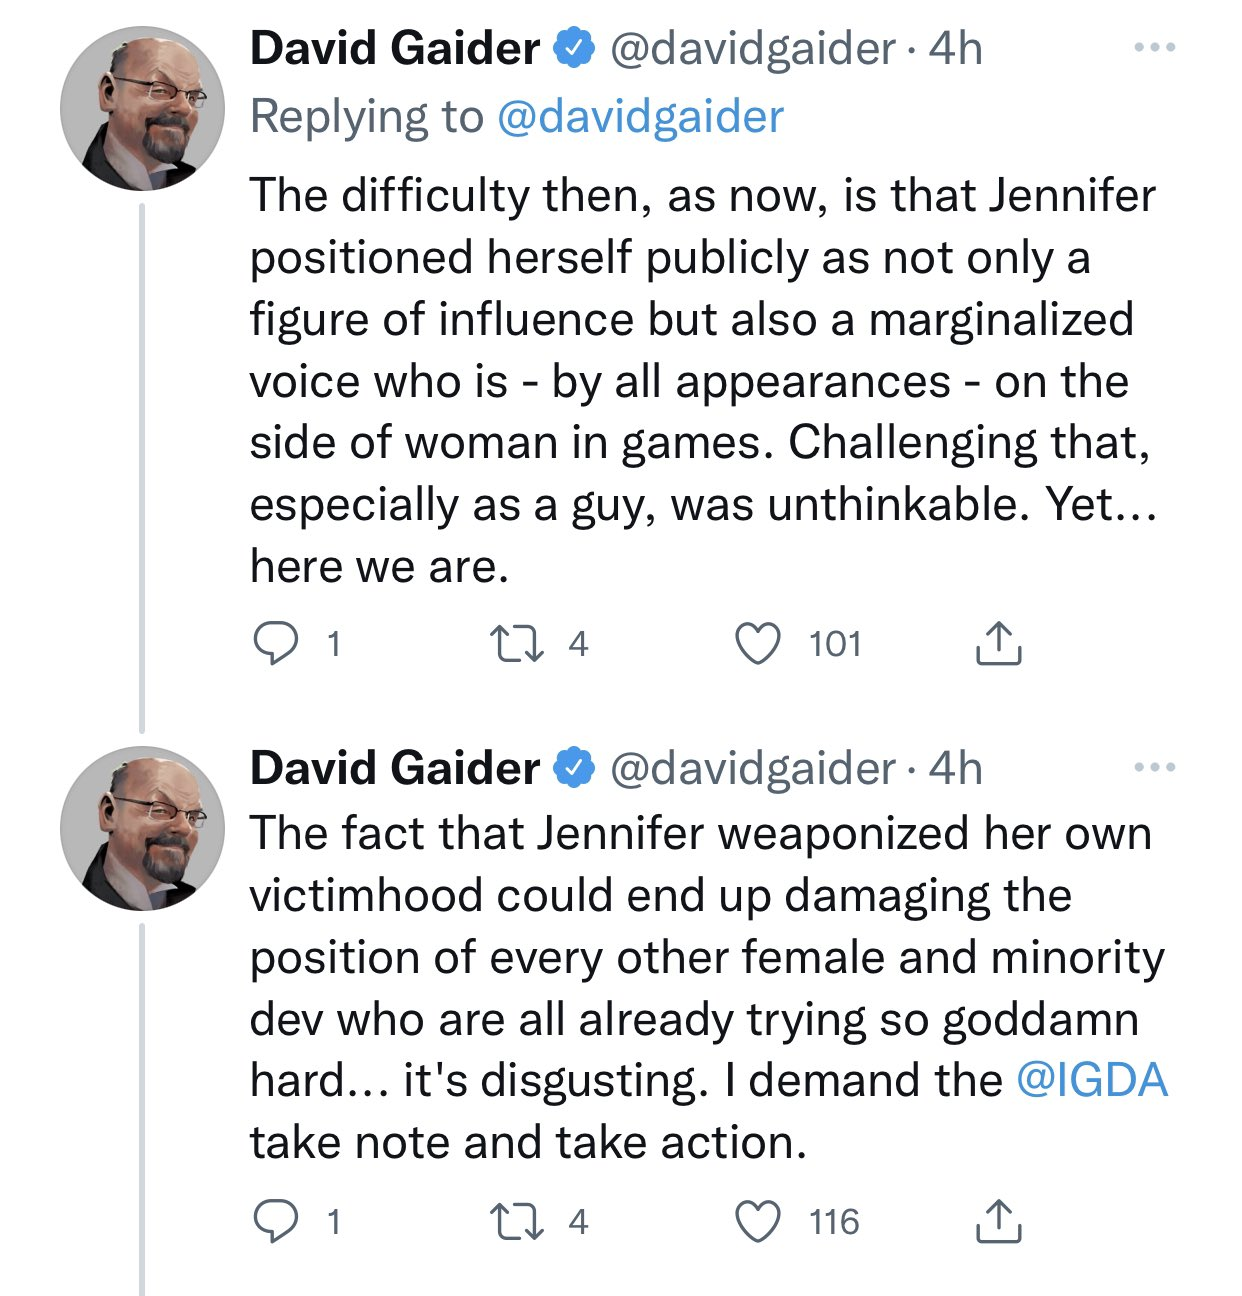Open David Gaider name on first tweet
The height and width of the screenshot is (1296, 1242).
[395, 48]
